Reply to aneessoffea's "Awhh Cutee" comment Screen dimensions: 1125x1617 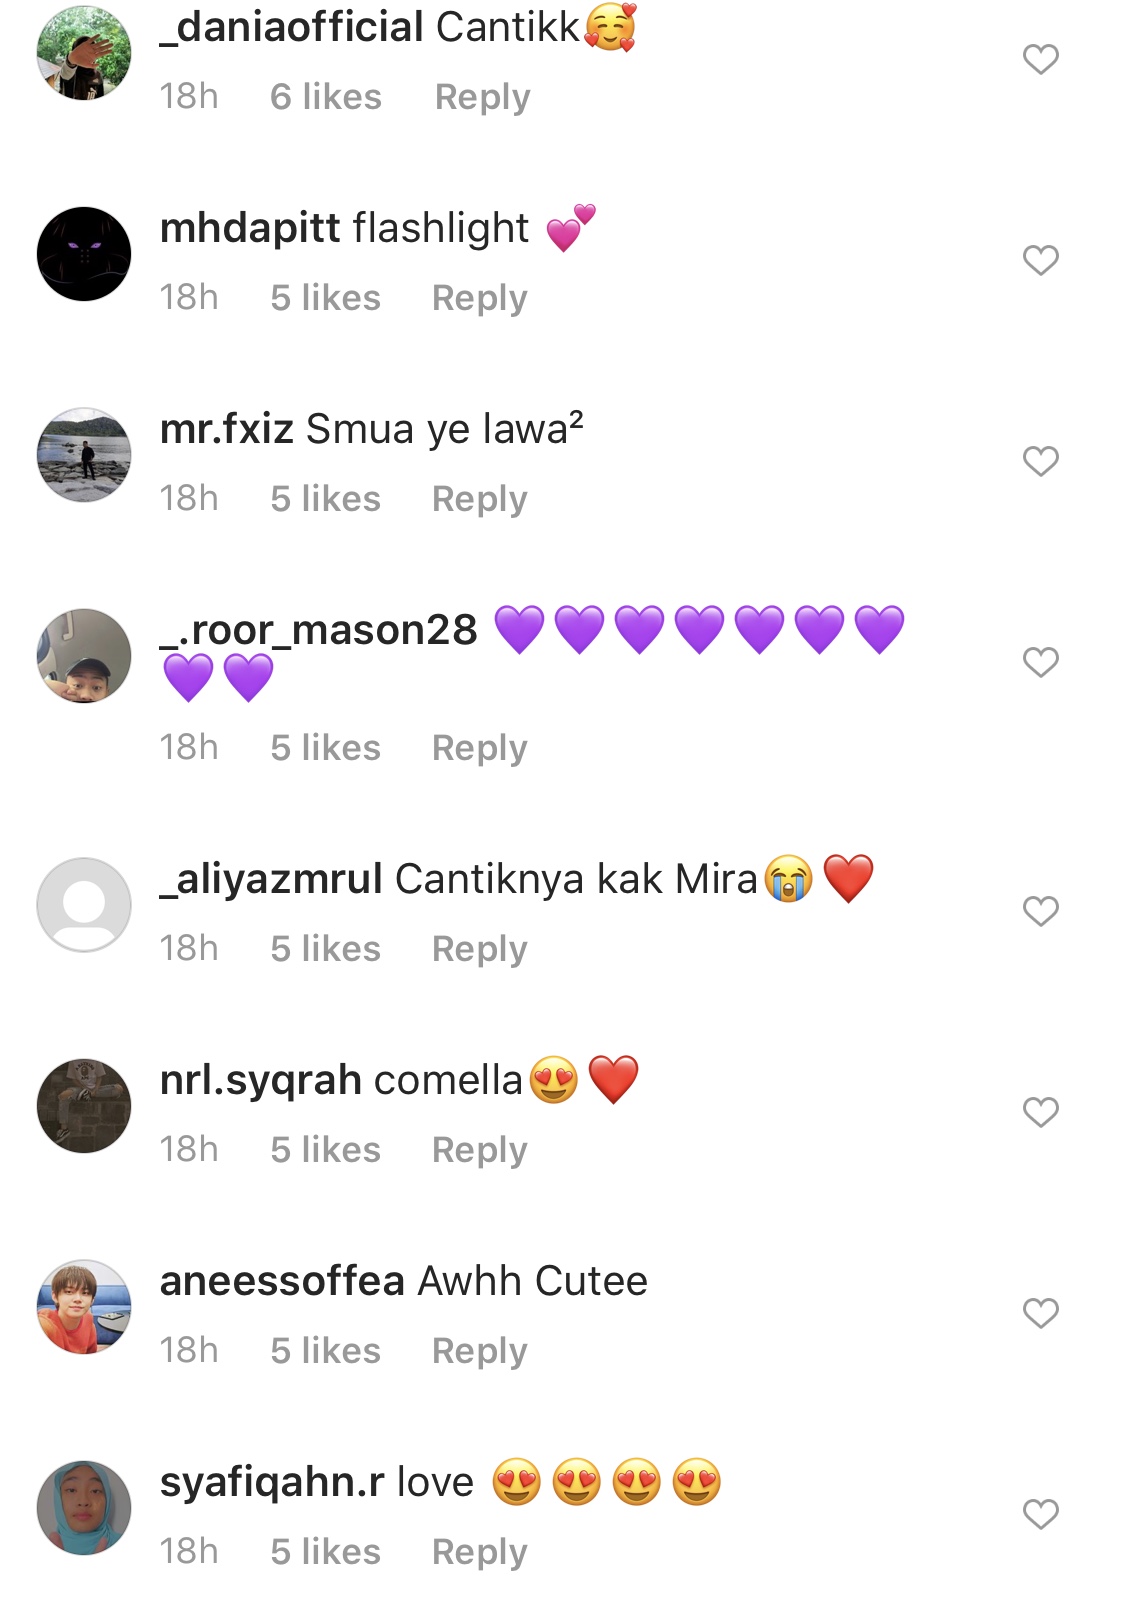(479, 1351)
